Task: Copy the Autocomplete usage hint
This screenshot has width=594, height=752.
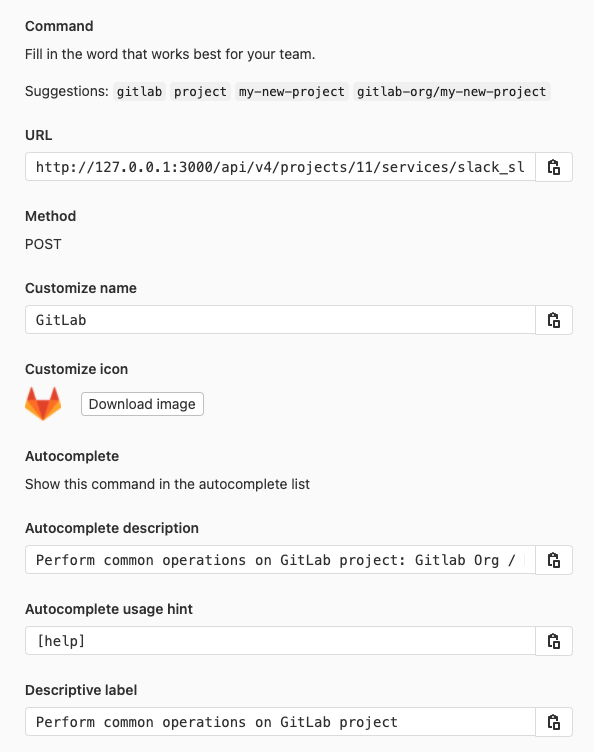Action: click(554, 641)
